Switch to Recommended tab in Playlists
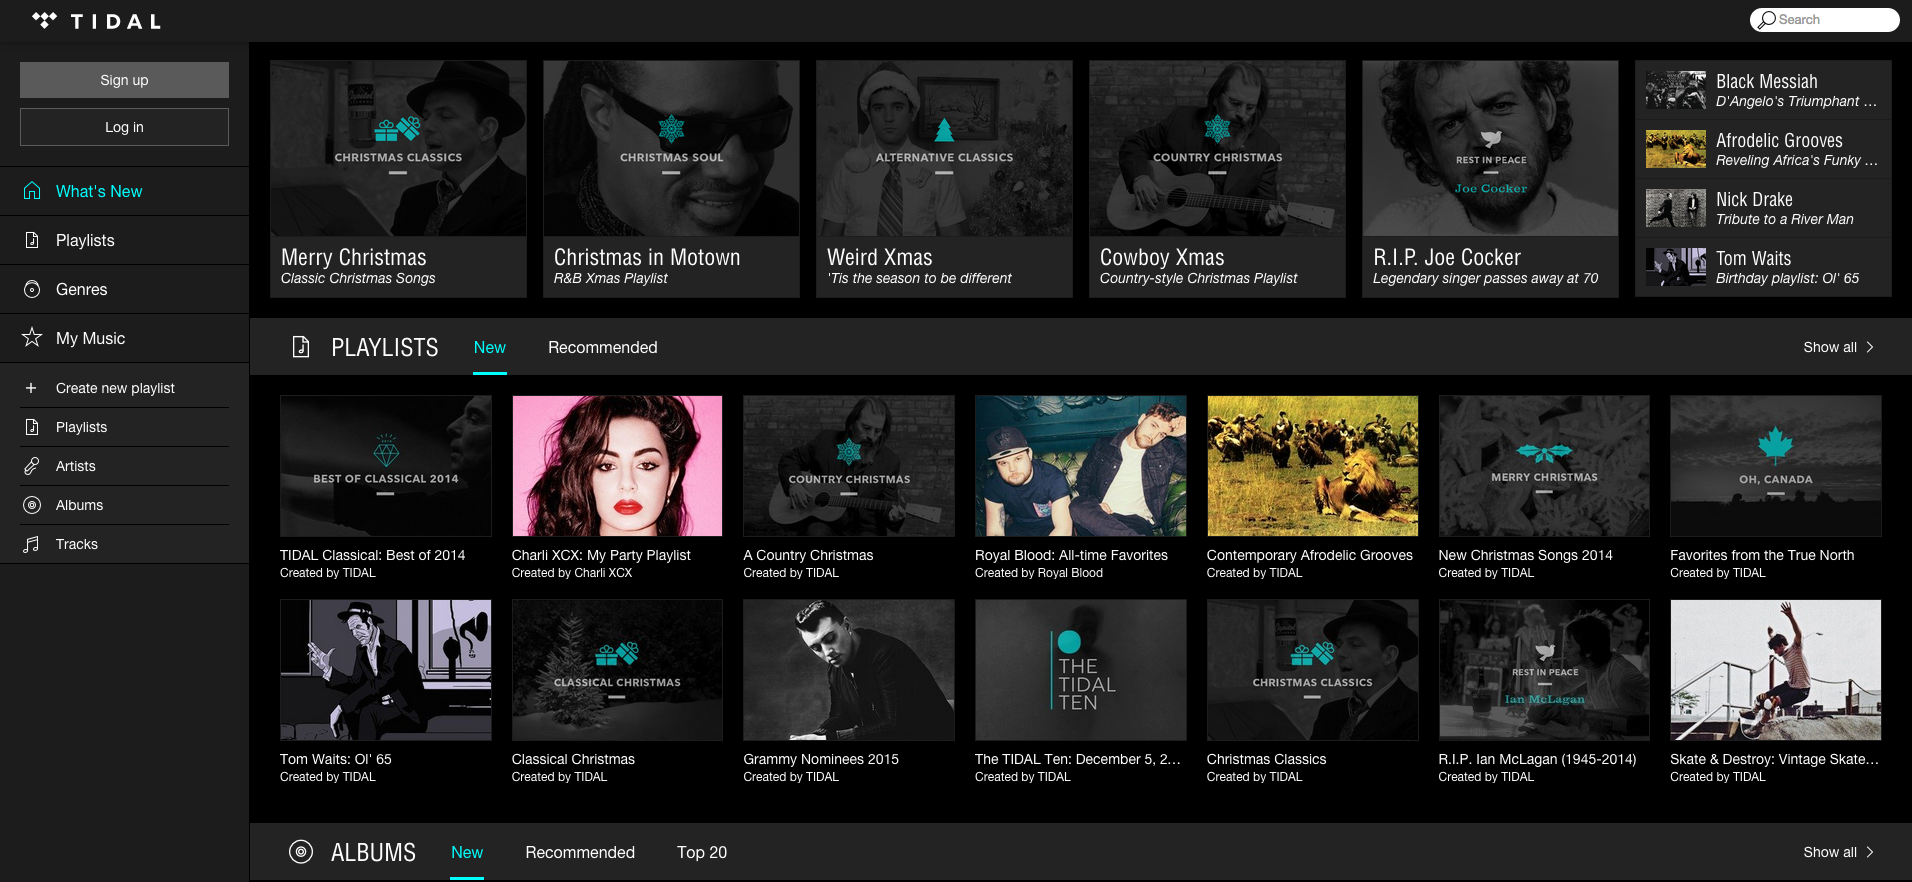 602,347
